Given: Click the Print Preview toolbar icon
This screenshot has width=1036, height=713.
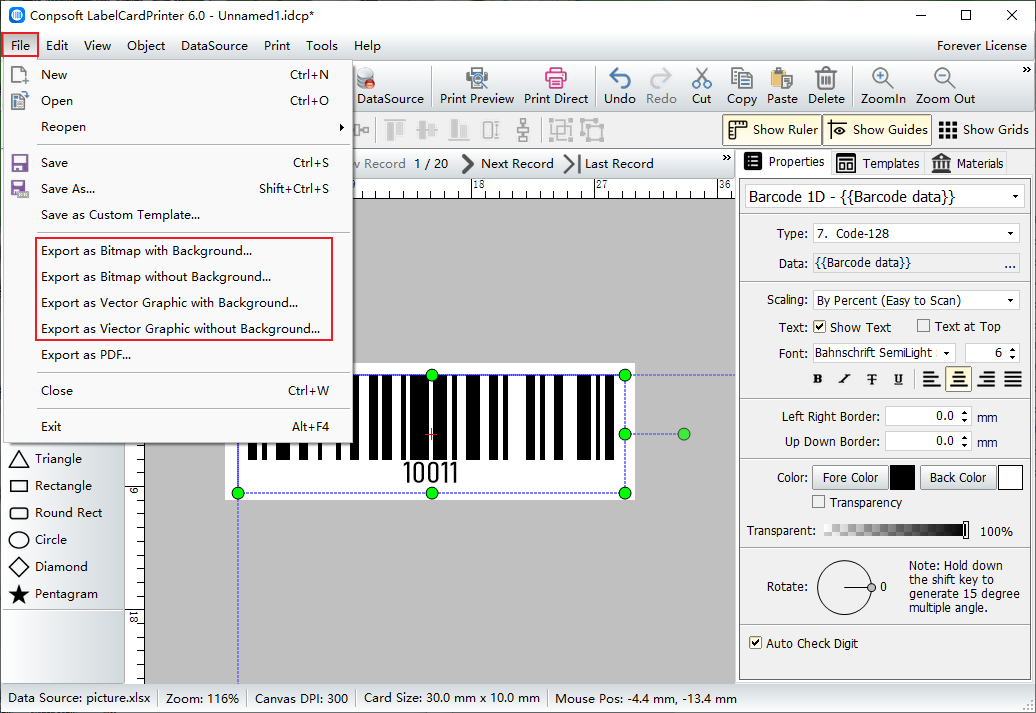Looking at the screenshot, I should [476, 78].
